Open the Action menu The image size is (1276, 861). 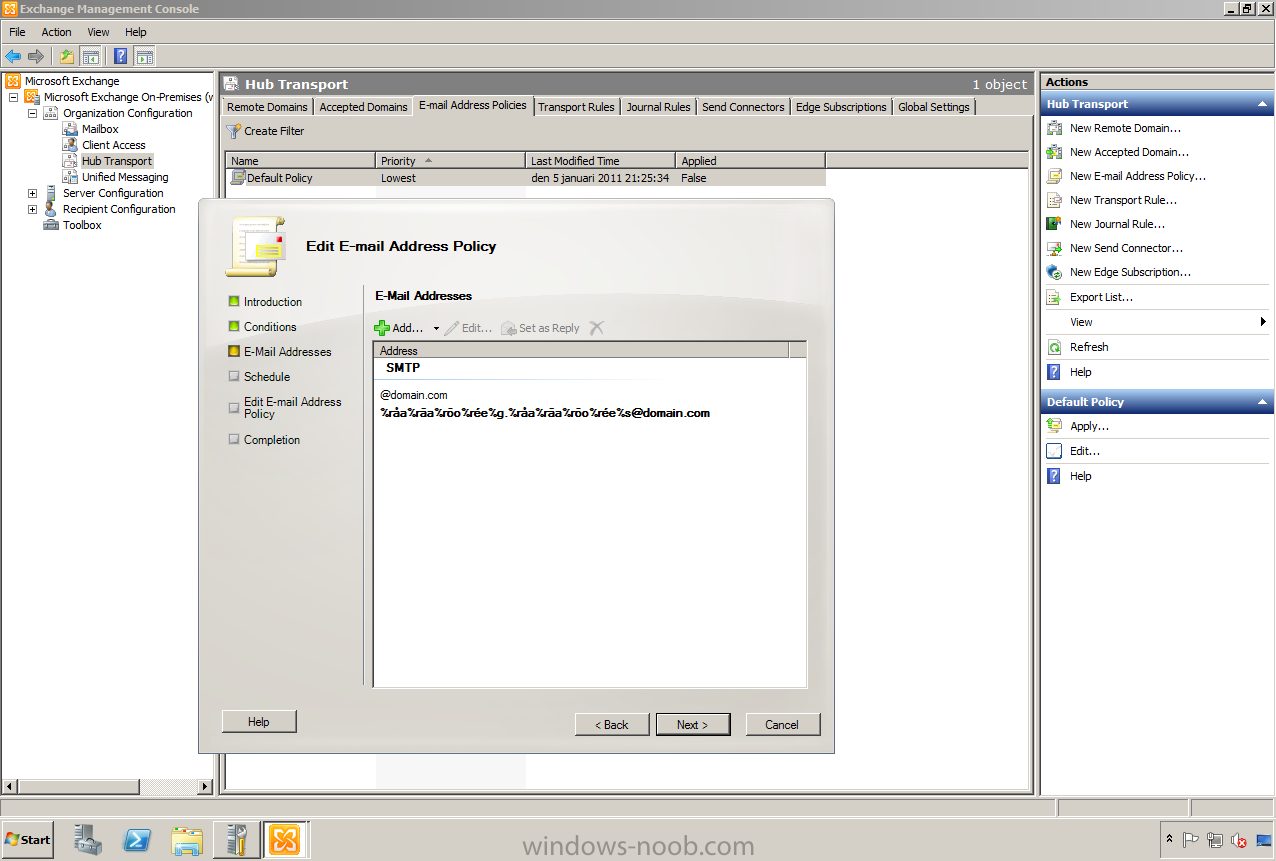pos(56,32)
